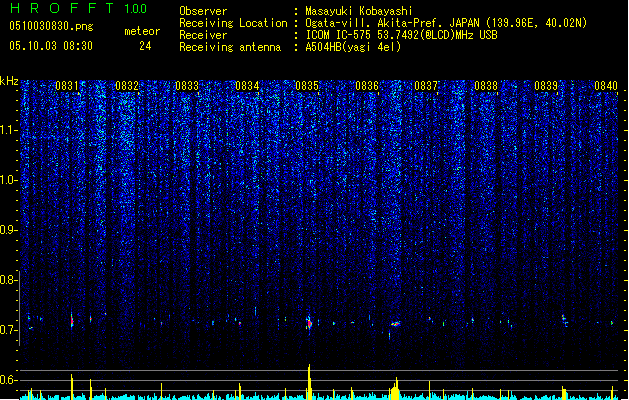Click the 0836 time marker
The width and height of the screenshot is (629, 400).
(367, 86)
